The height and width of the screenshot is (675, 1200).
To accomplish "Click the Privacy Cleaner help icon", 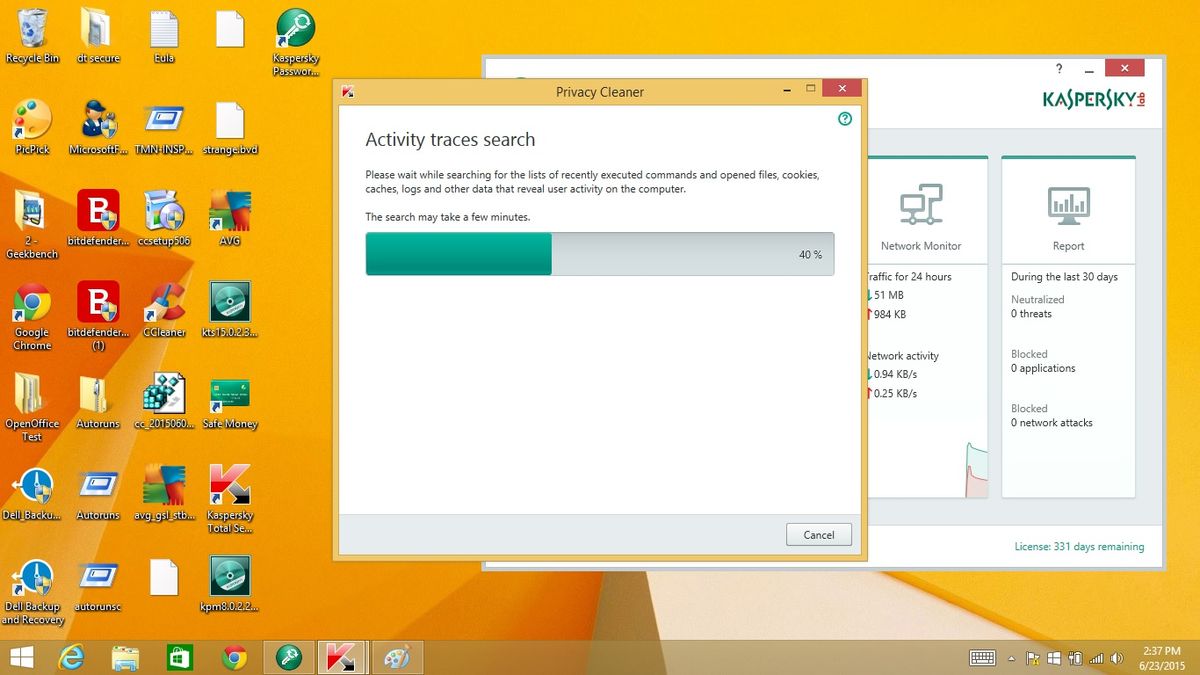I will pyautogui.click(x=845, y=118).
